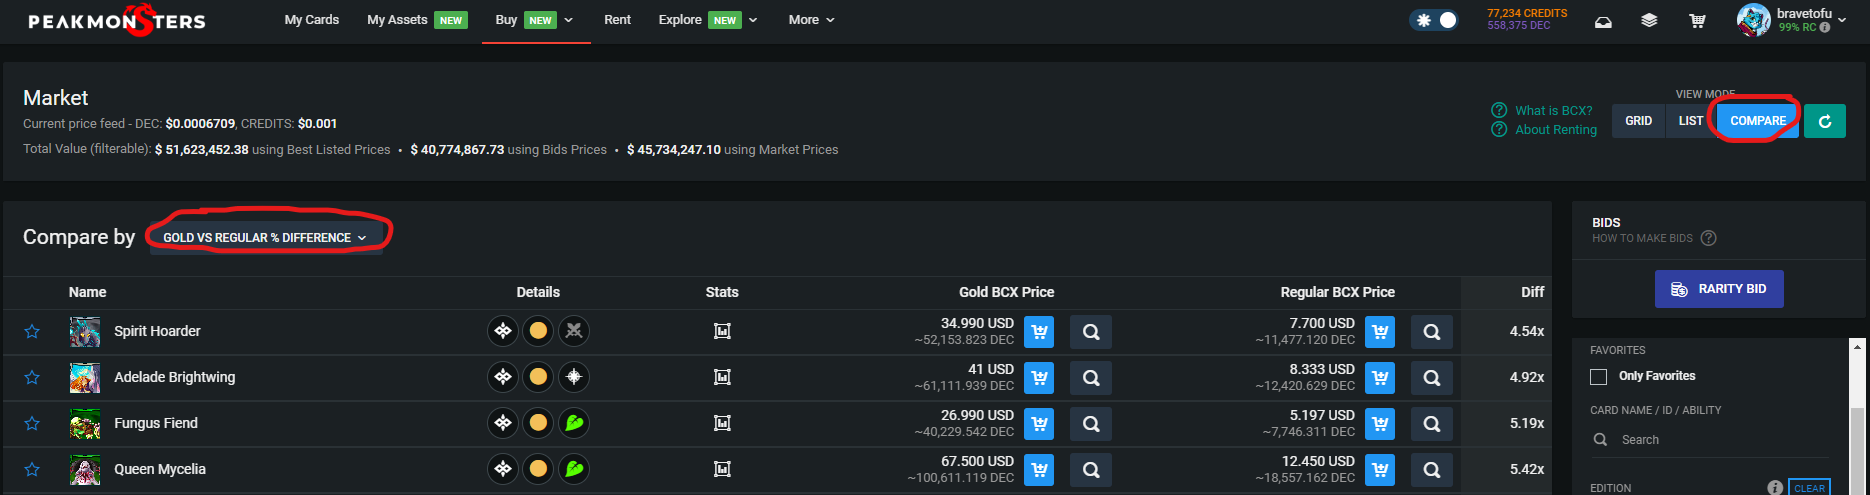Click the life element icon for Adelade Brightwing
Screen dimensions: 1870x495
574,377
